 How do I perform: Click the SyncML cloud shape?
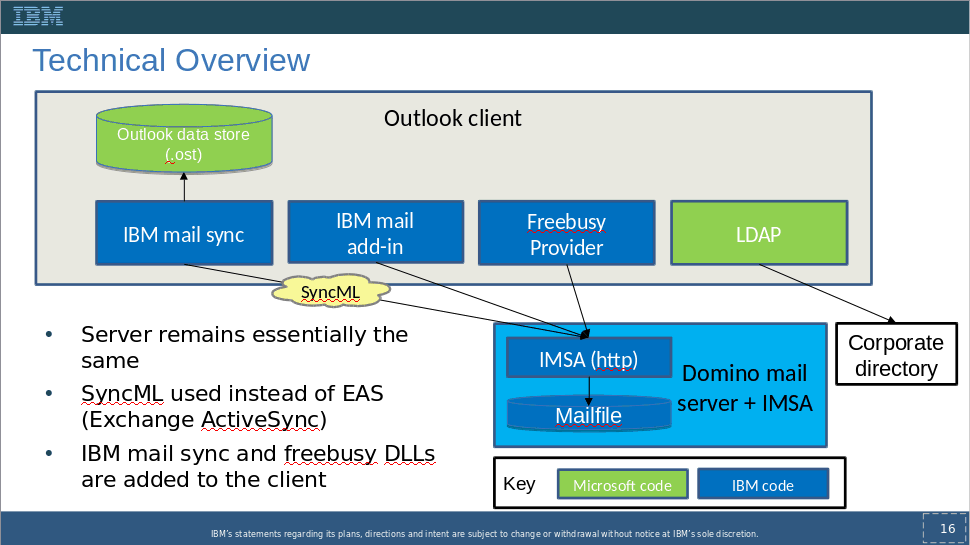(x=330, y=291)
